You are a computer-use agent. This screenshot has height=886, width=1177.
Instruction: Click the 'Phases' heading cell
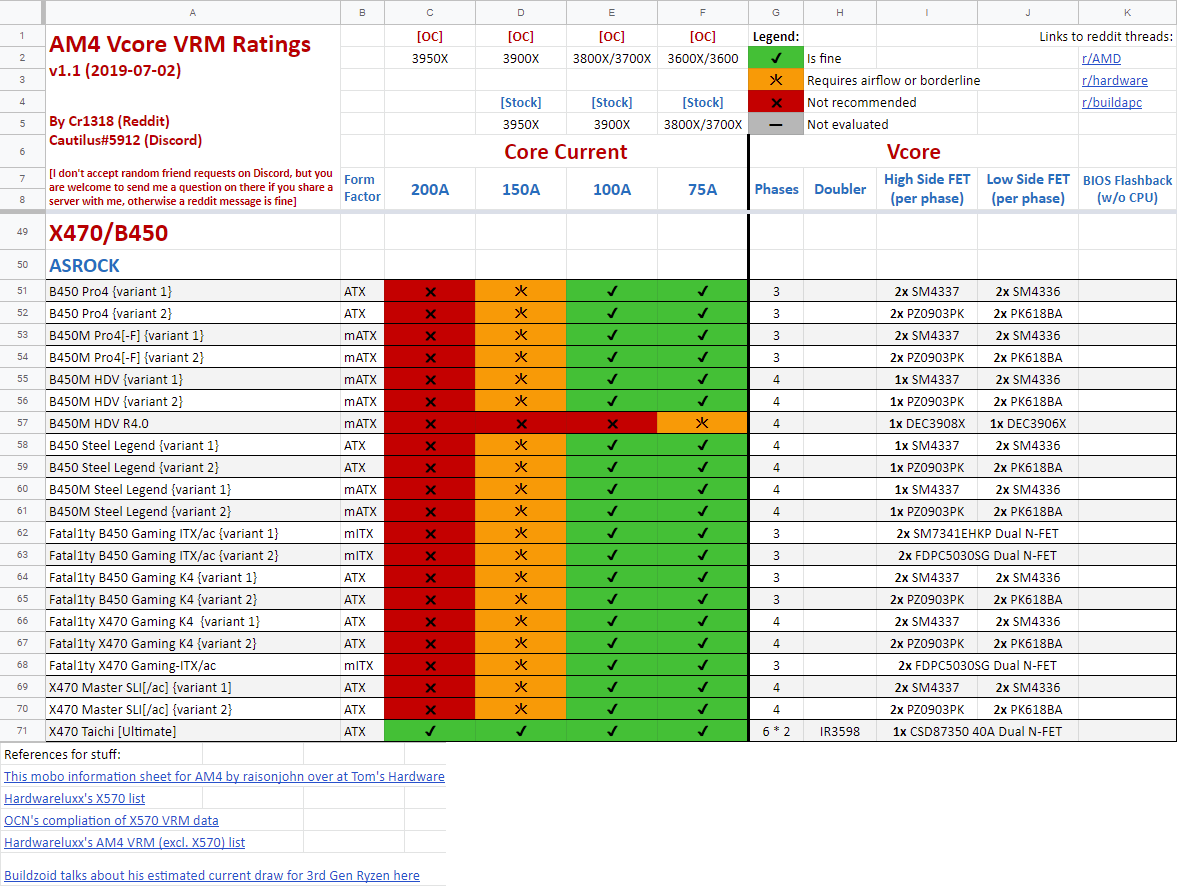click(x=776, y=189)
